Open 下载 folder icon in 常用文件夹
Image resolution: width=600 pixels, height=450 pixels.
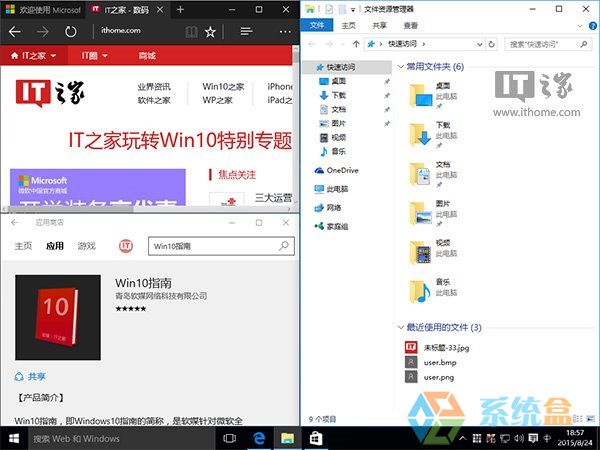[x=421, y=135]
